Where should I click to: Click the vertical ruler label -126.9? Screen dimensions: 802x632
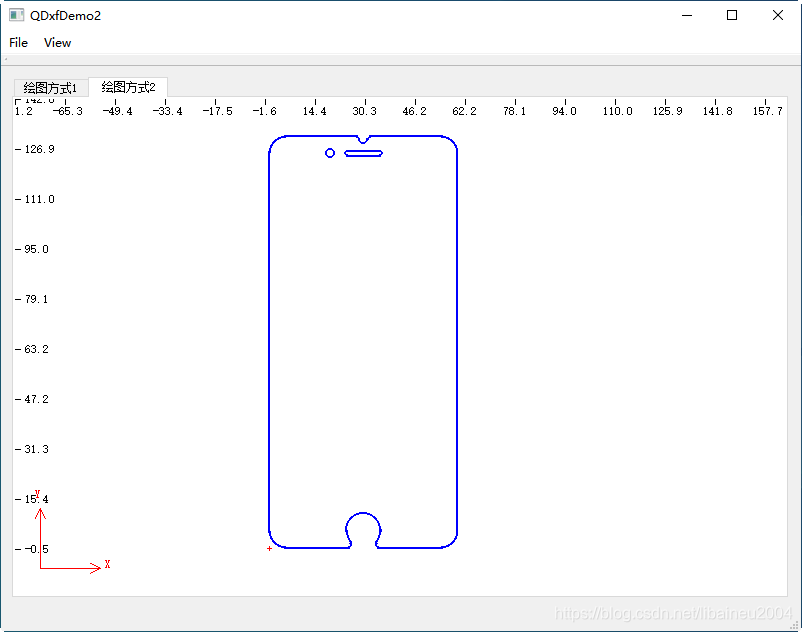[36, 149]
